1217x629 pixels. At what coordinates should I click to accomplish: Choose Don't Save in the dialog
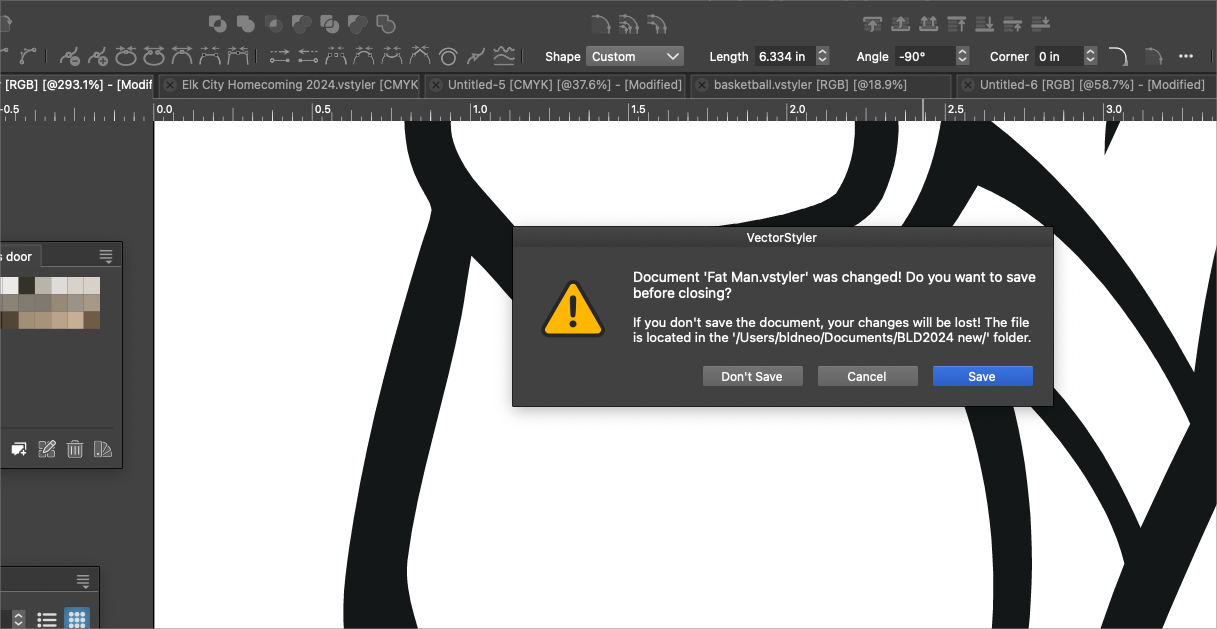(752, 376)
